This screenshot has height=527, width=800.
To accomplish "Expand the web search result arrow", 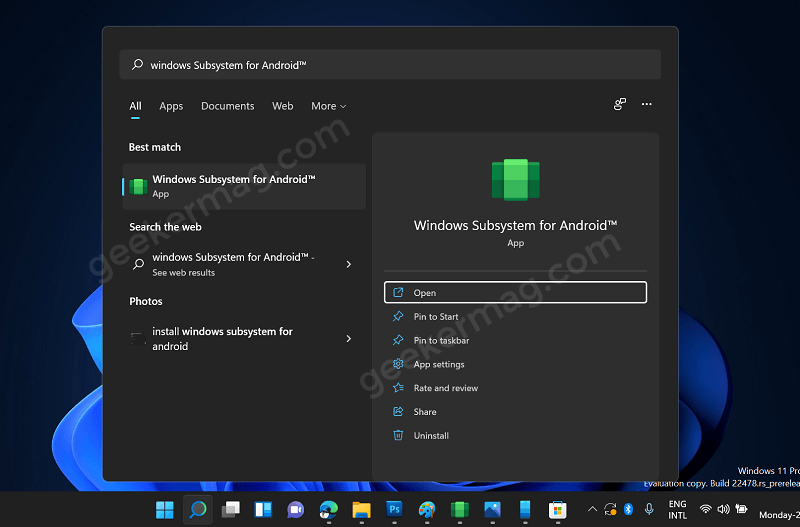I will pos(348,264).
